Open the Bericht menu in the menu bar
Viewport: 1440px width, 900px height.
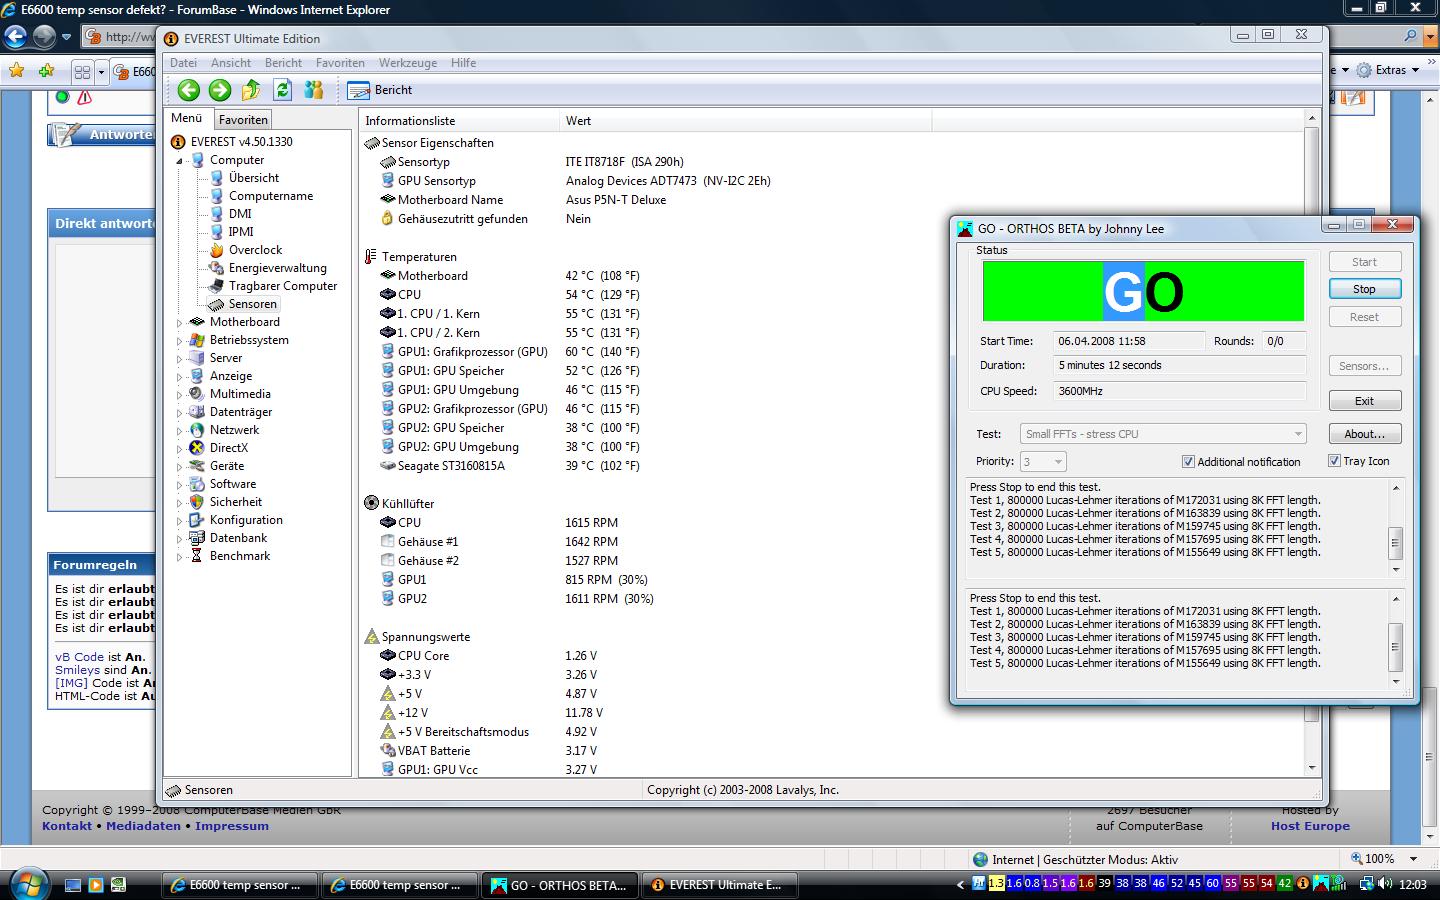tap(283, 63)
